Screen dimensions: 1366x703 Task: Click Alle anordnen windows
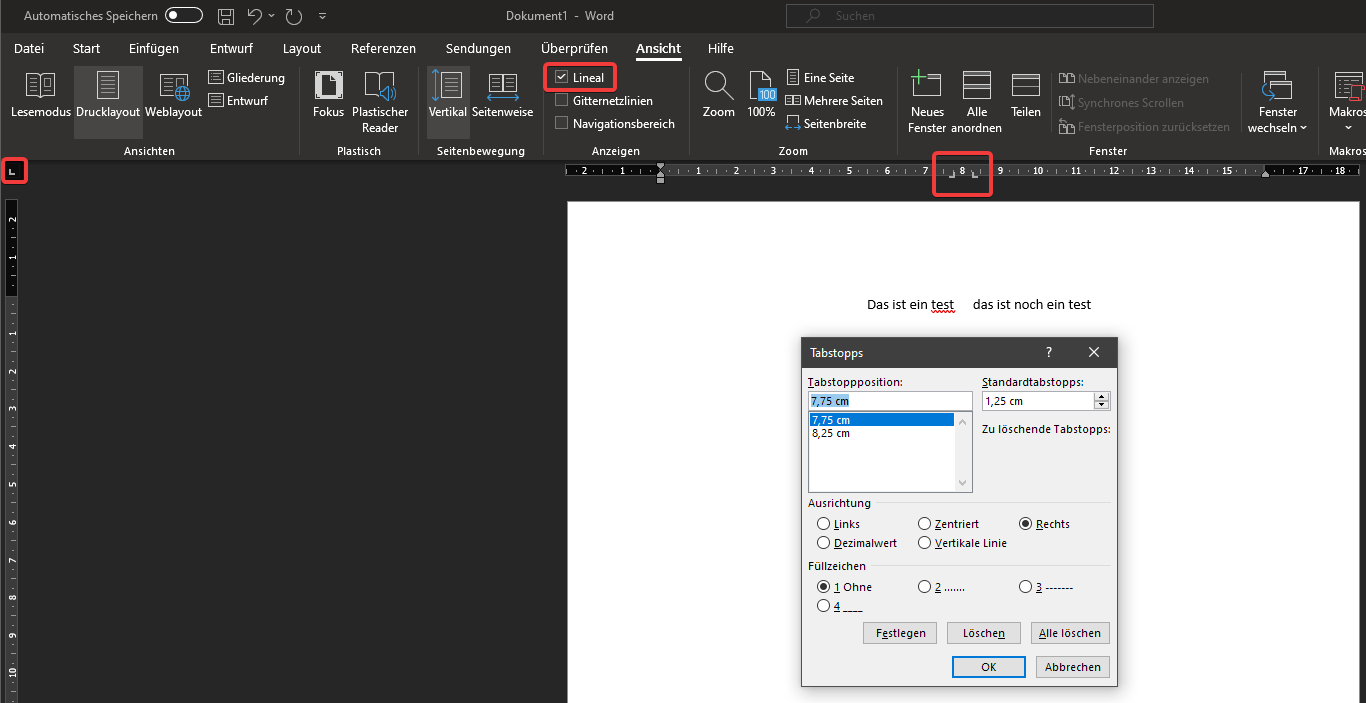pos(977,103)
